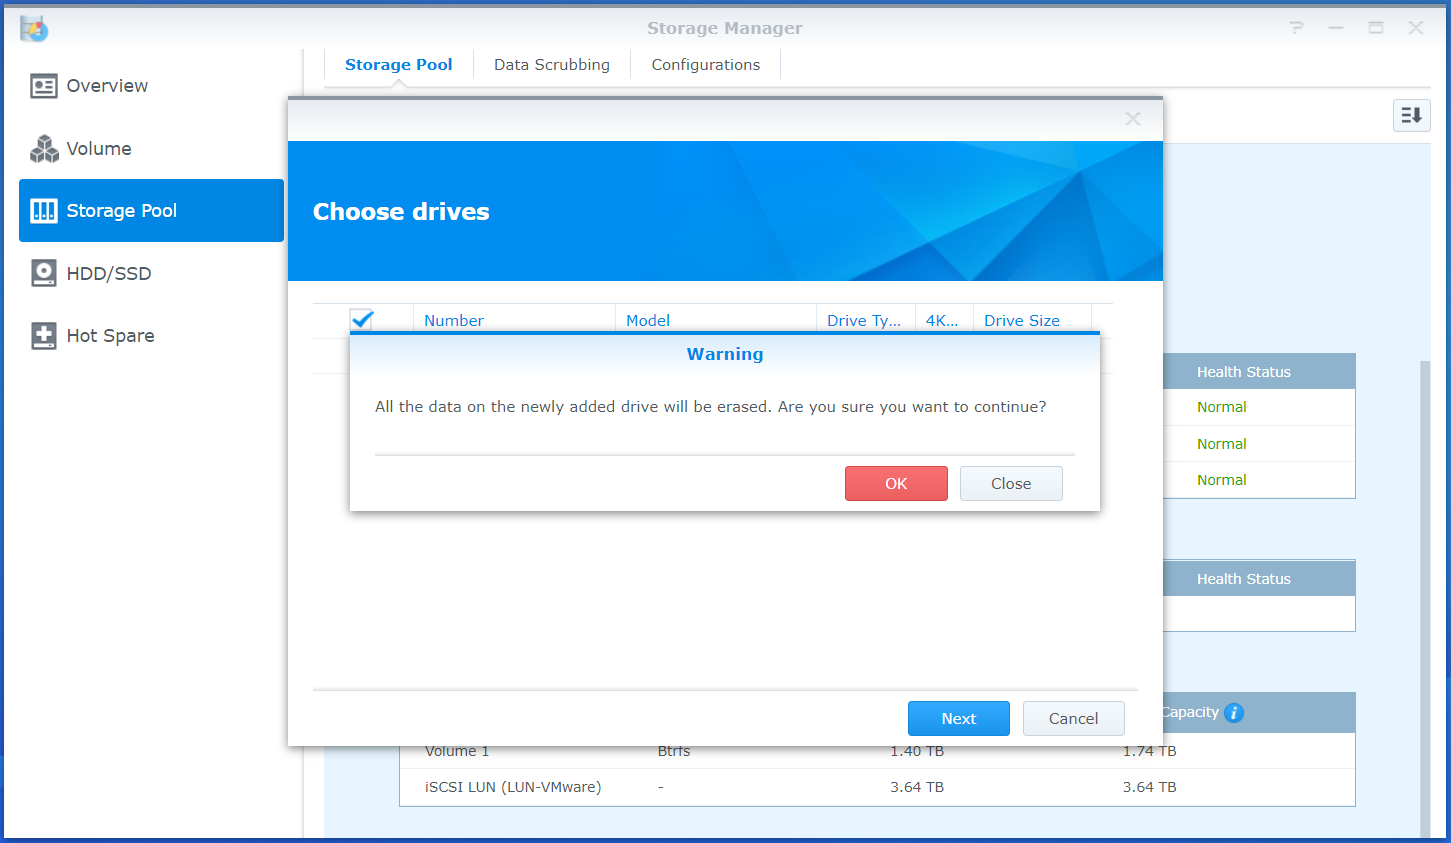Click the vertical scrollbar on the right
1451x843 pixels.
pos(1425,600)
